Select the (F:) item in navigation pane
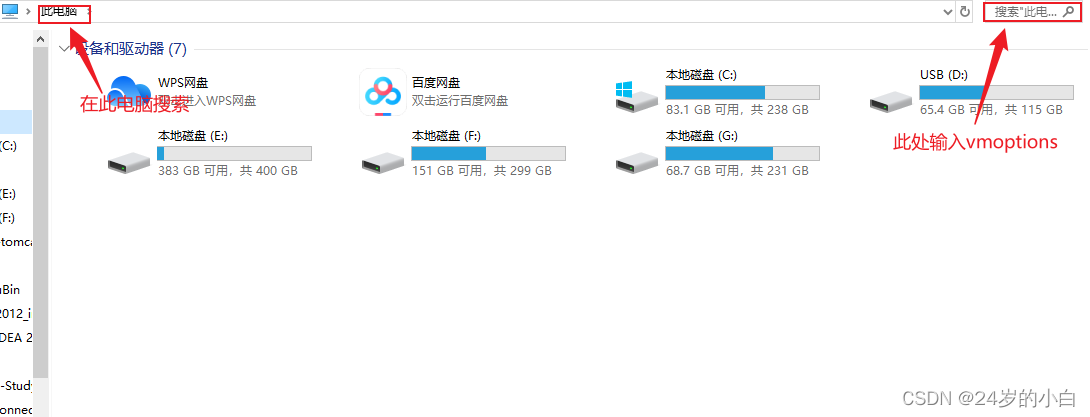 [8, 218]
